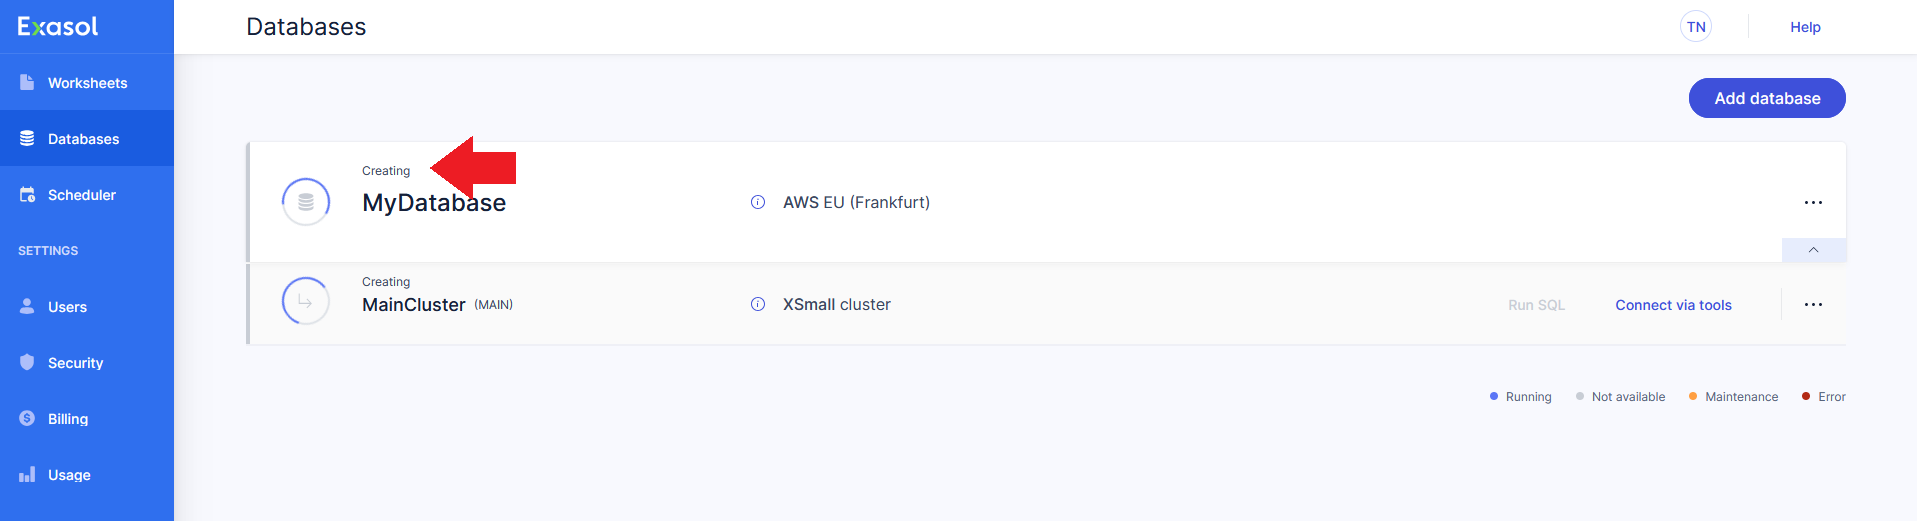1917x521 pixels.
Task: Click Connect via tools link
Action: [x=1673, y=305]
